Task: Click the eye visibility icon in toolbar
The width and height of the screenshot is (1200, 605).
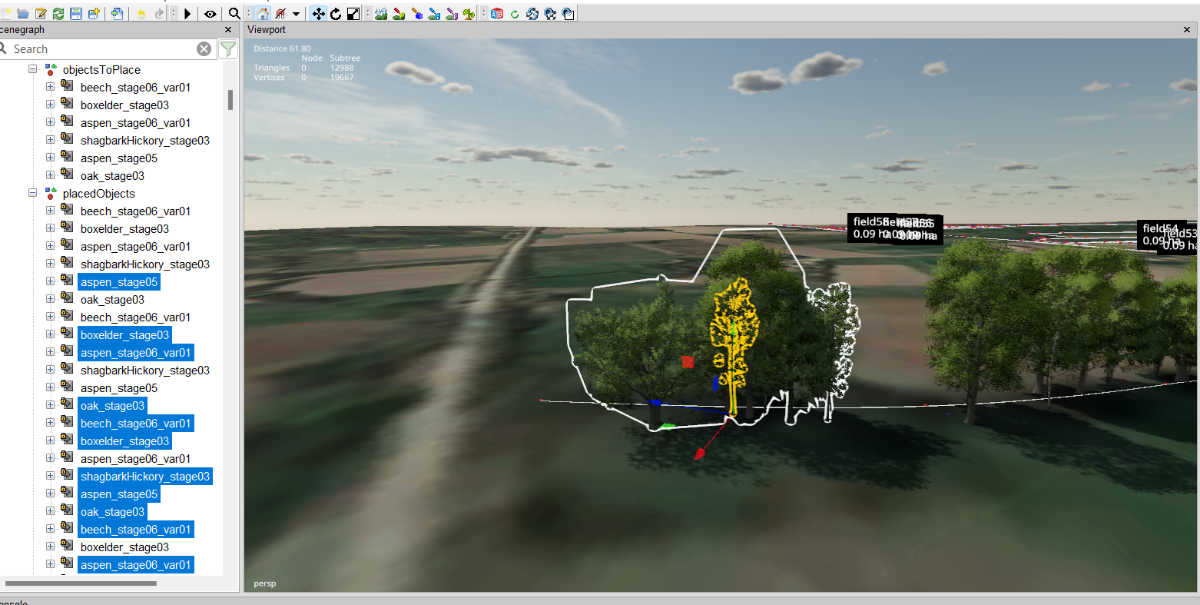Action: [210, 13]
